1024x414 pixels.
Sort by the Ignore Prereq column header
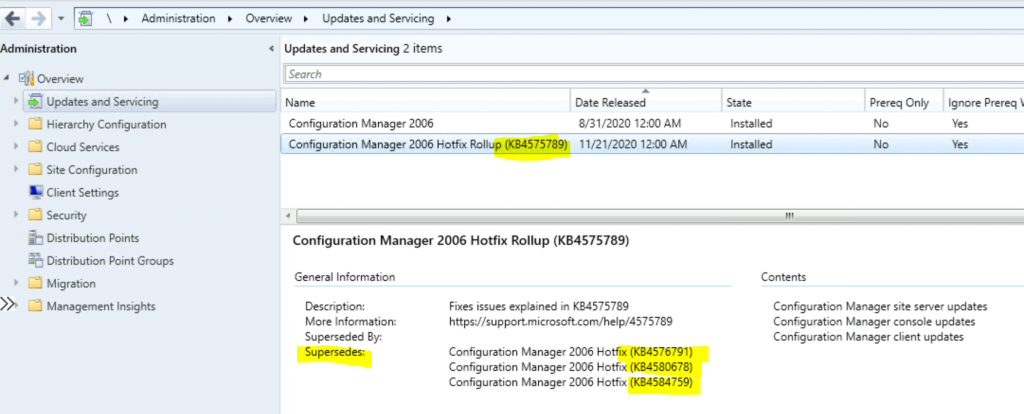click(984, 103)
